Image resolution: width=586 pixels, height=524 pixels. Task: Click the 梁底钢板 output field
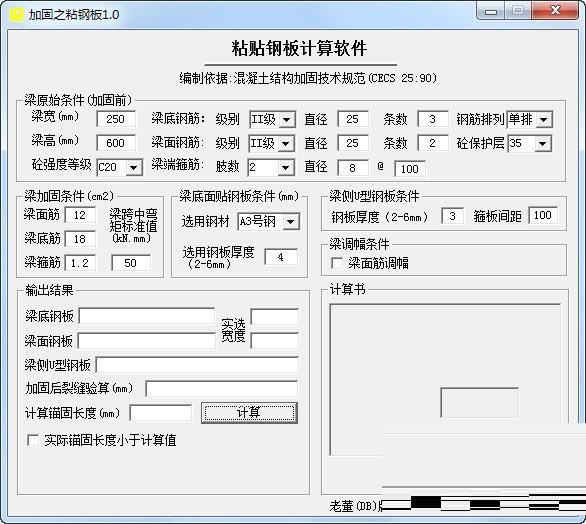click(147, 316)
